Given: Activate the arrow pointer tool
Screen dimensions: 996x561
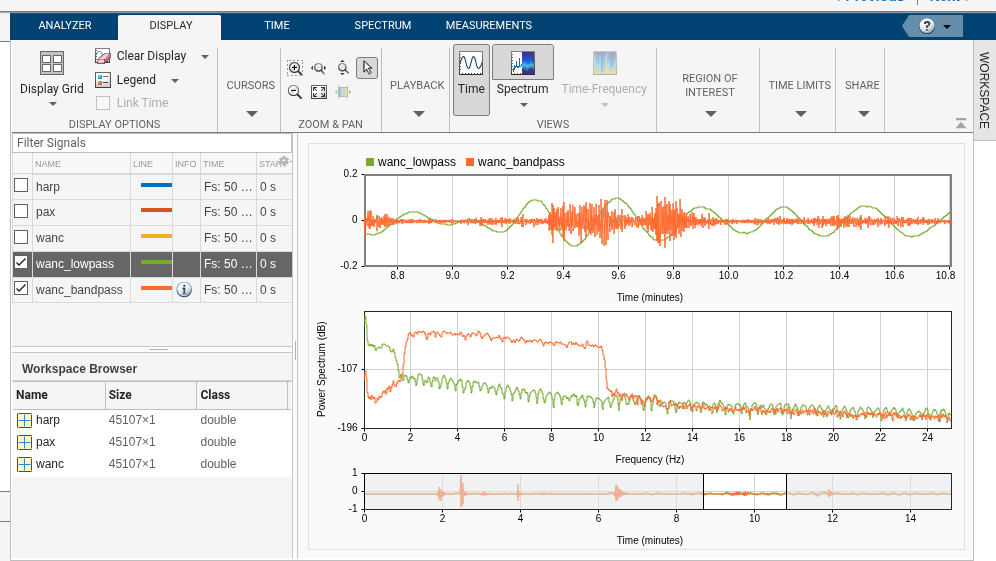Looking at the screenshot, I should [x=367, y=68].
